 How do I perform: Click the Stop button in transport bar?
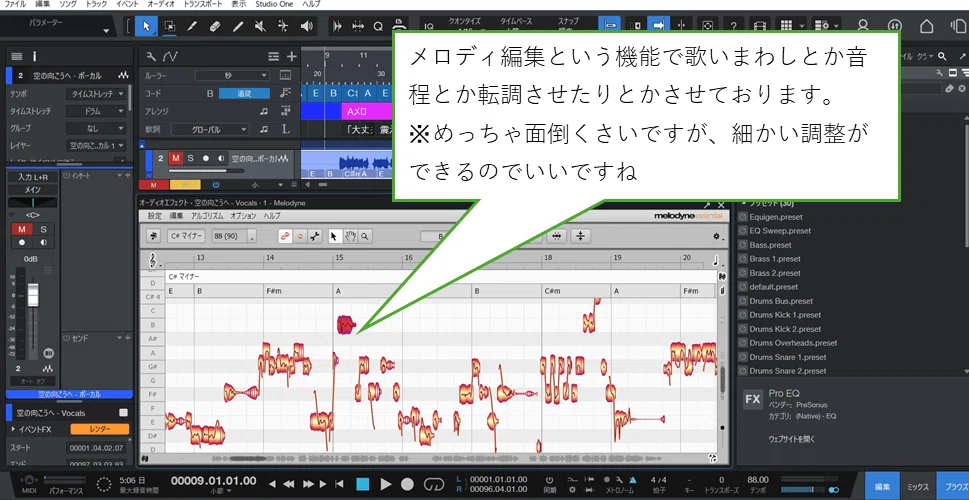[x=363, y=484]
